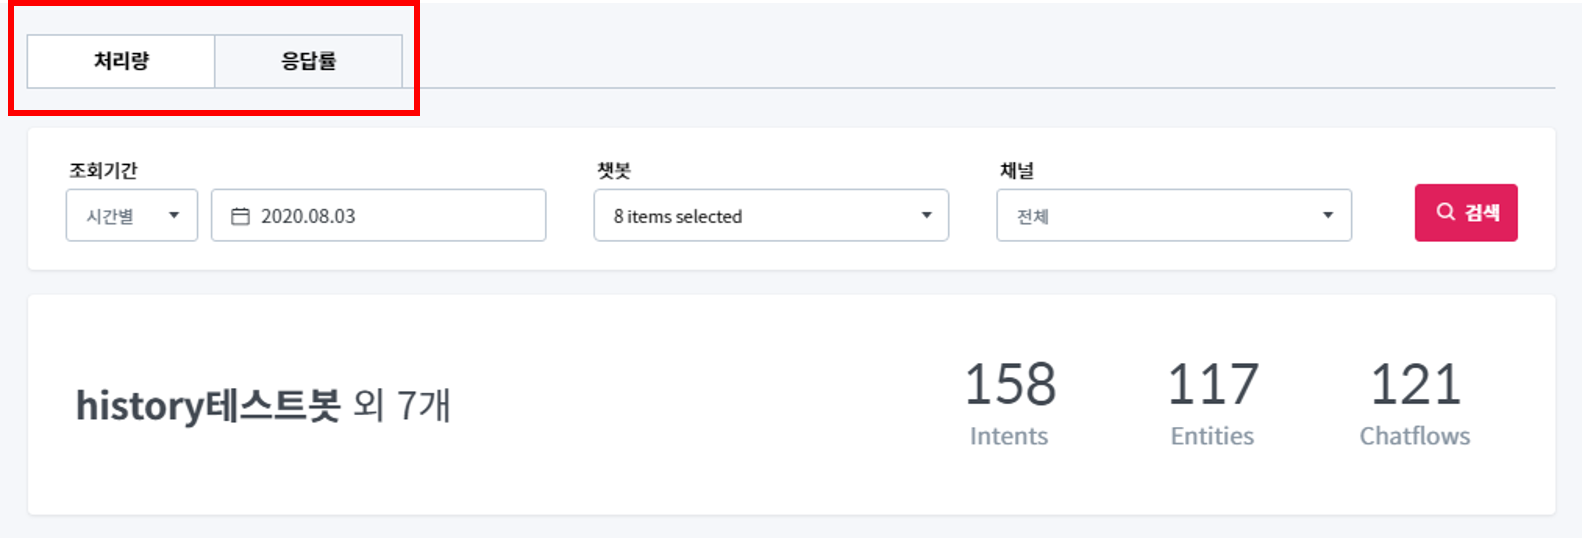
Task: Switch to the 처리량 tab
Action: (121, 61)
